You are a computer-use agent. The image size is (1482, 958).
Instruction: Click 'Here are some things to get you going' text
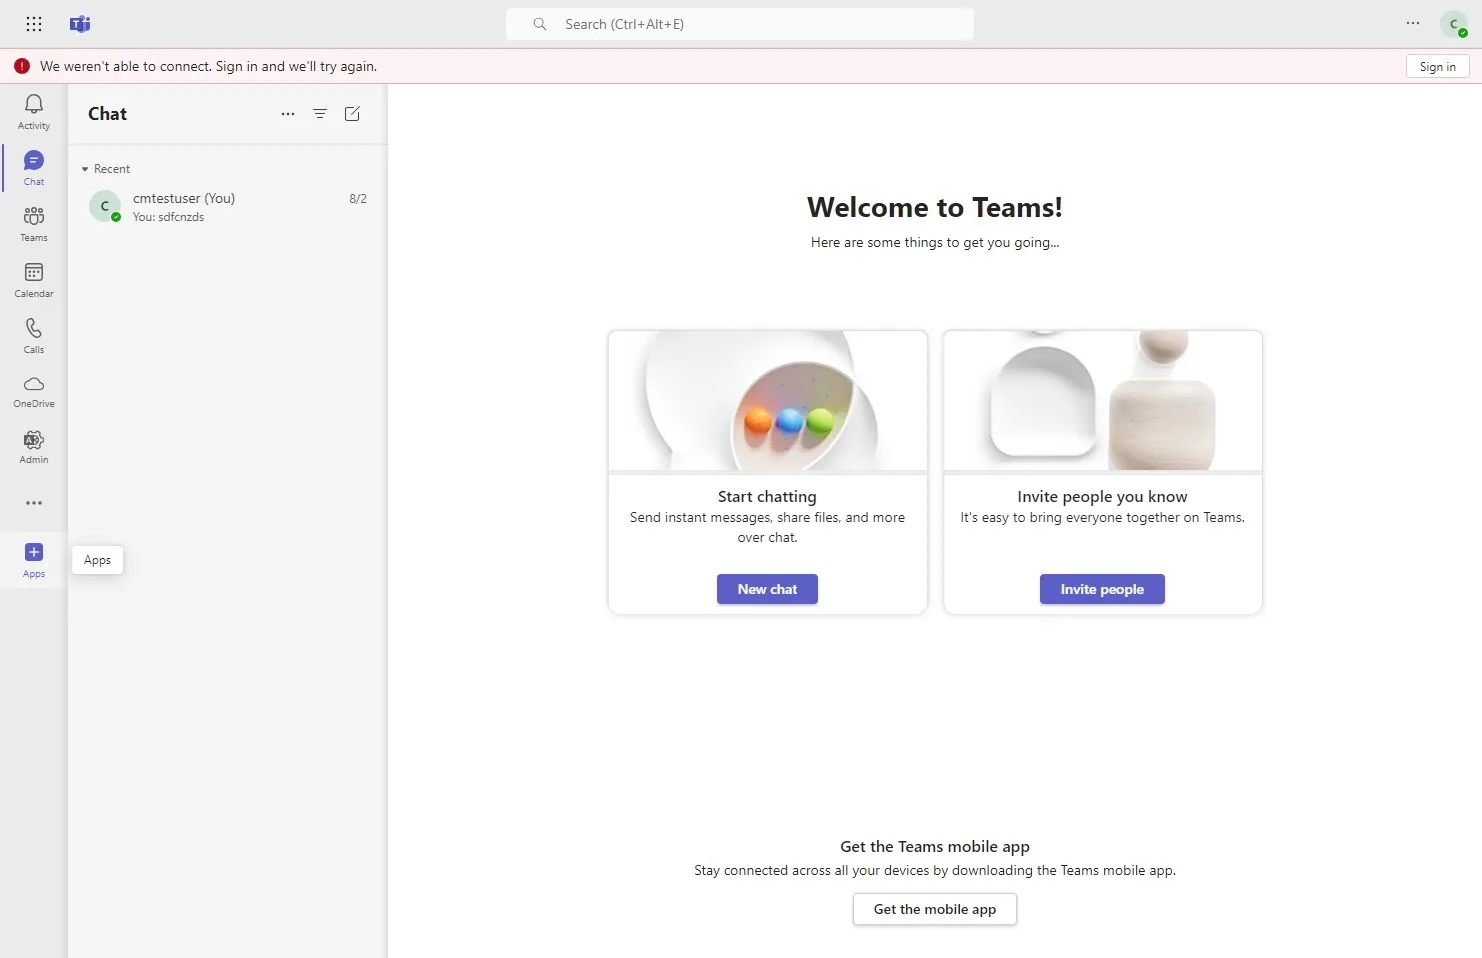pos(935,242)
